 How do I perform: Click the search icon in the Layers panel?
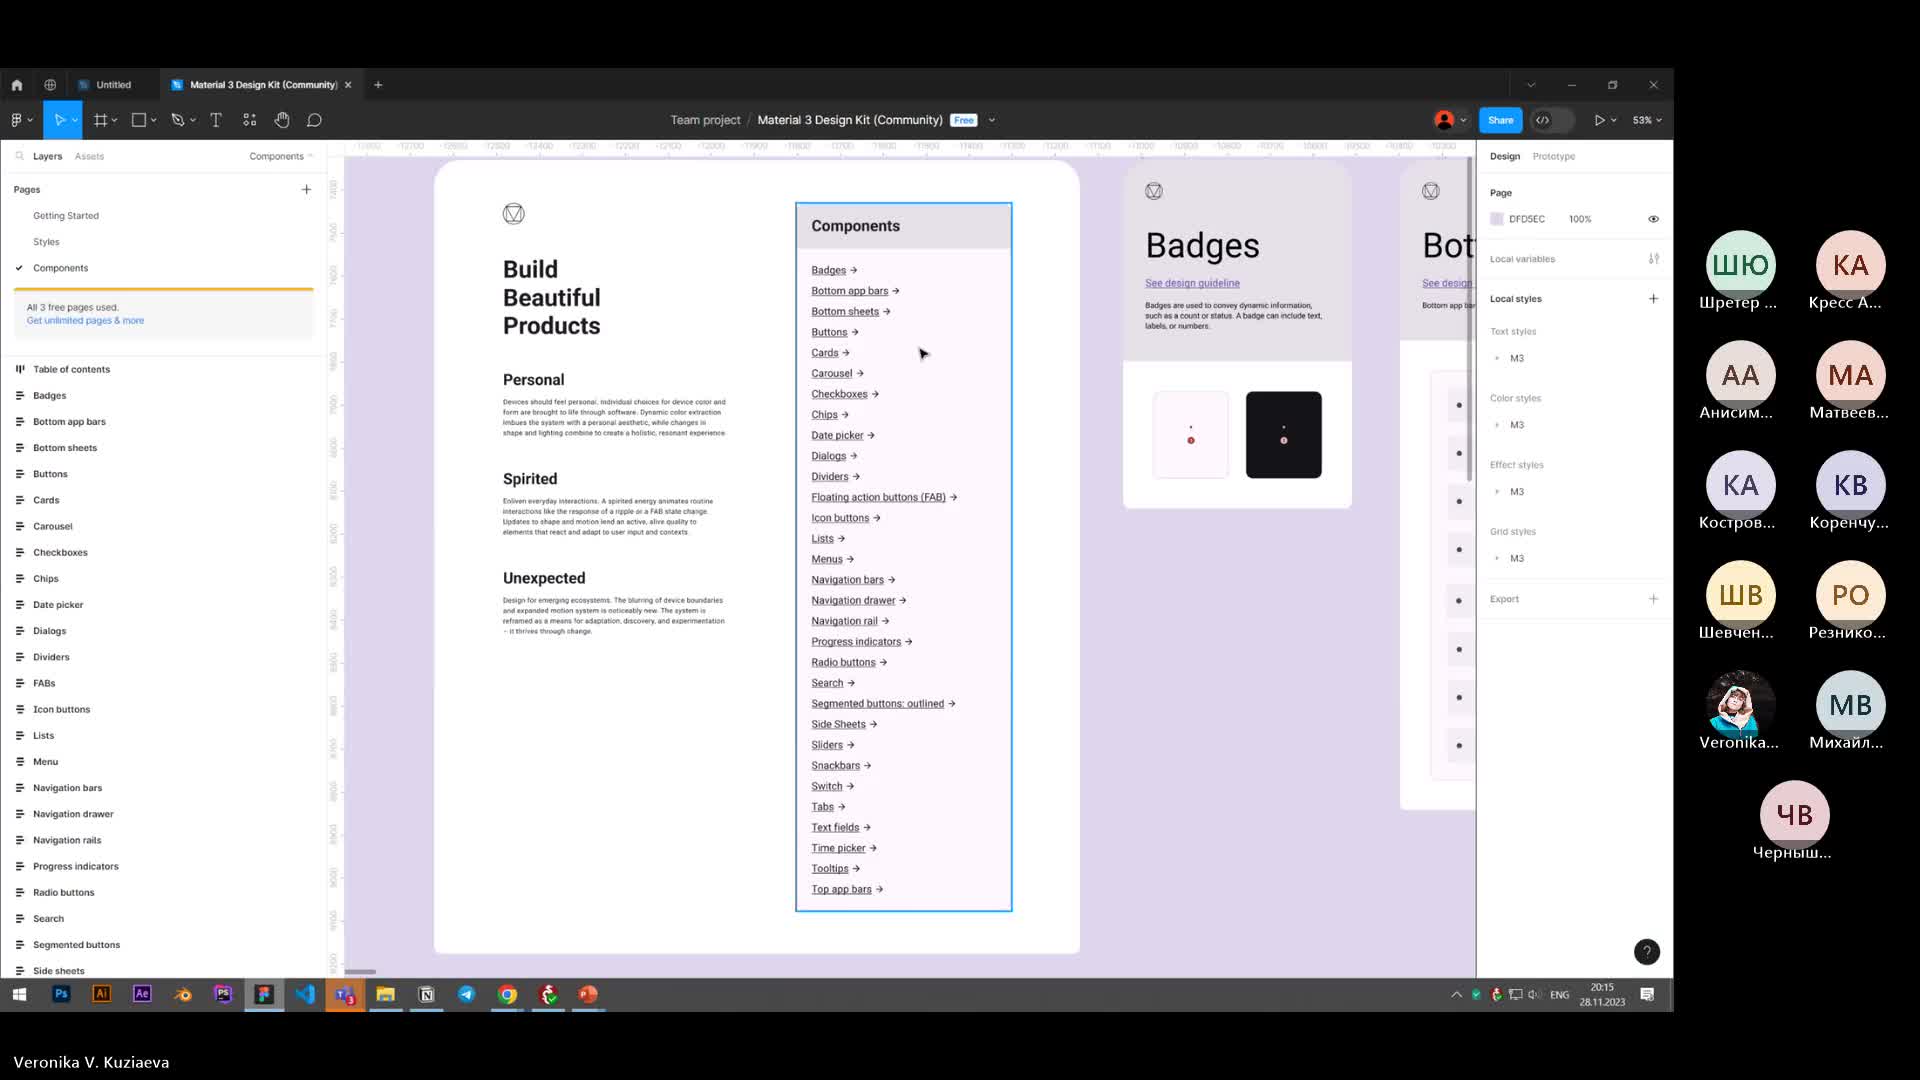[19, 156]
